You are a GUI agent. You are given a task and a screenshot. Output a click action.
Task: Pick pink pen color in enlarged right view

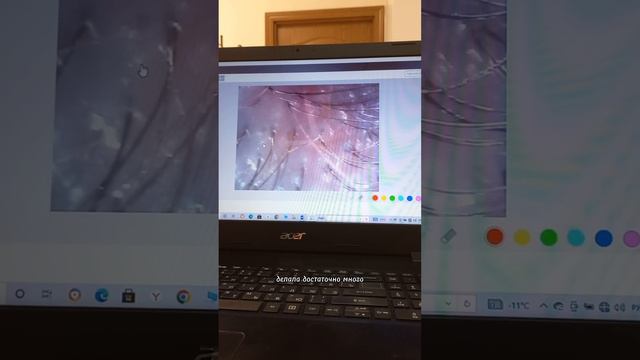[x=632, y=239]
